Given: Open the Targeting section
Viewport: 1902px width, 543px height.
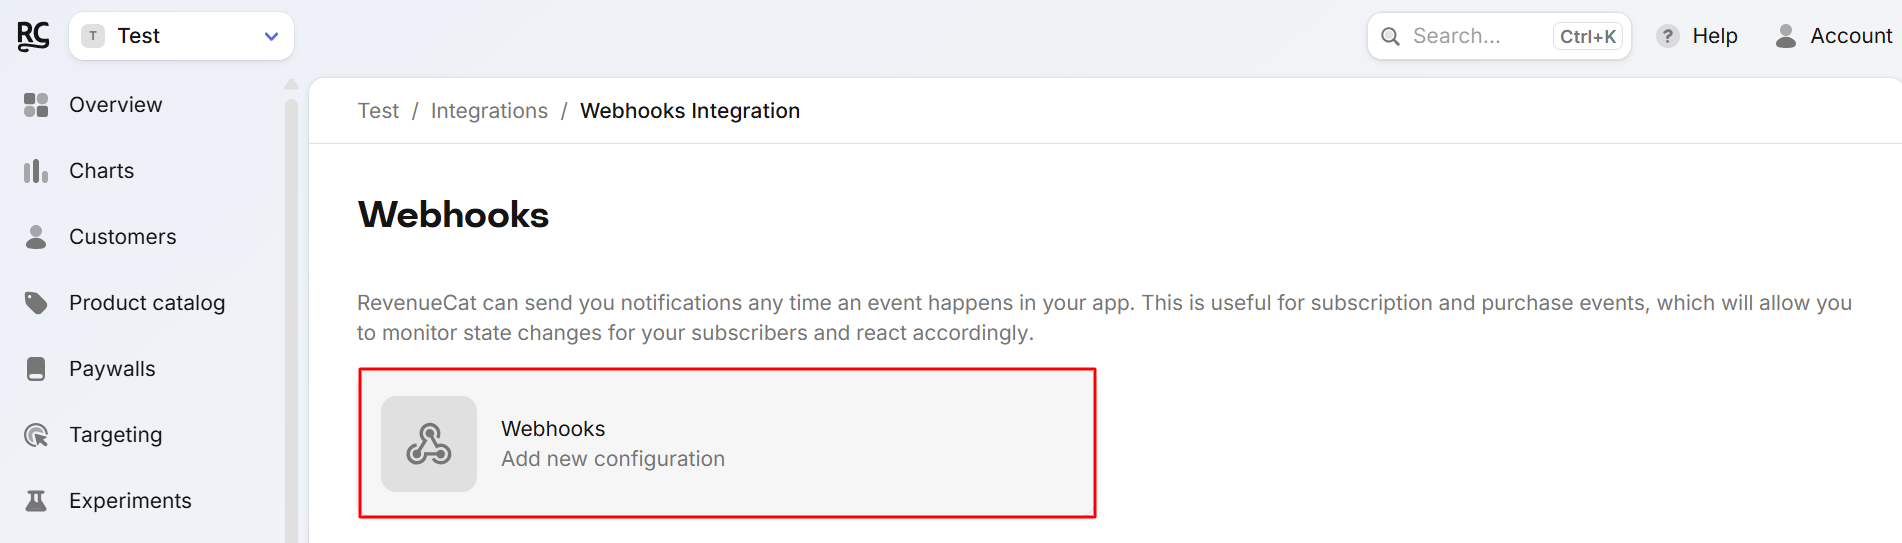Looking at the screenshot, I should pos(115,435).
